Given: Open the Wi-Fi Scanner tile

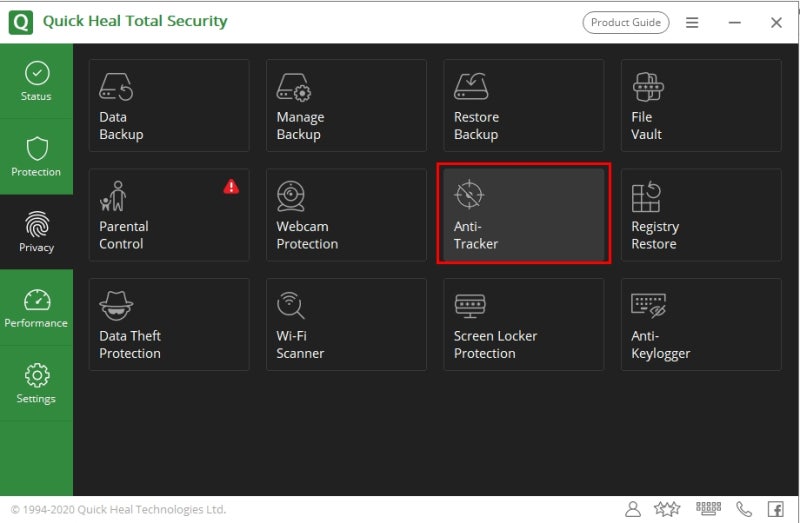Looking at the screenshot, I should 346,325.
